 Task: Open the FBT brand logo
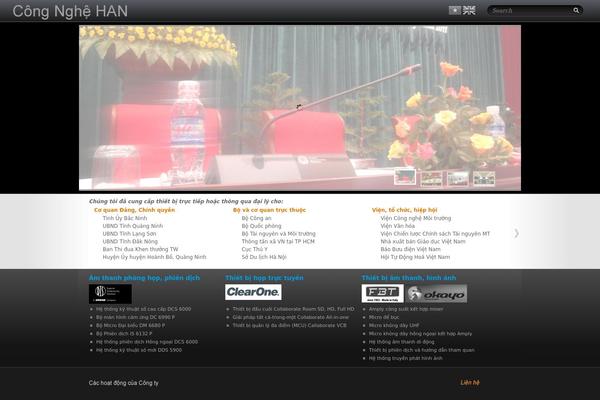click(382, 293)
